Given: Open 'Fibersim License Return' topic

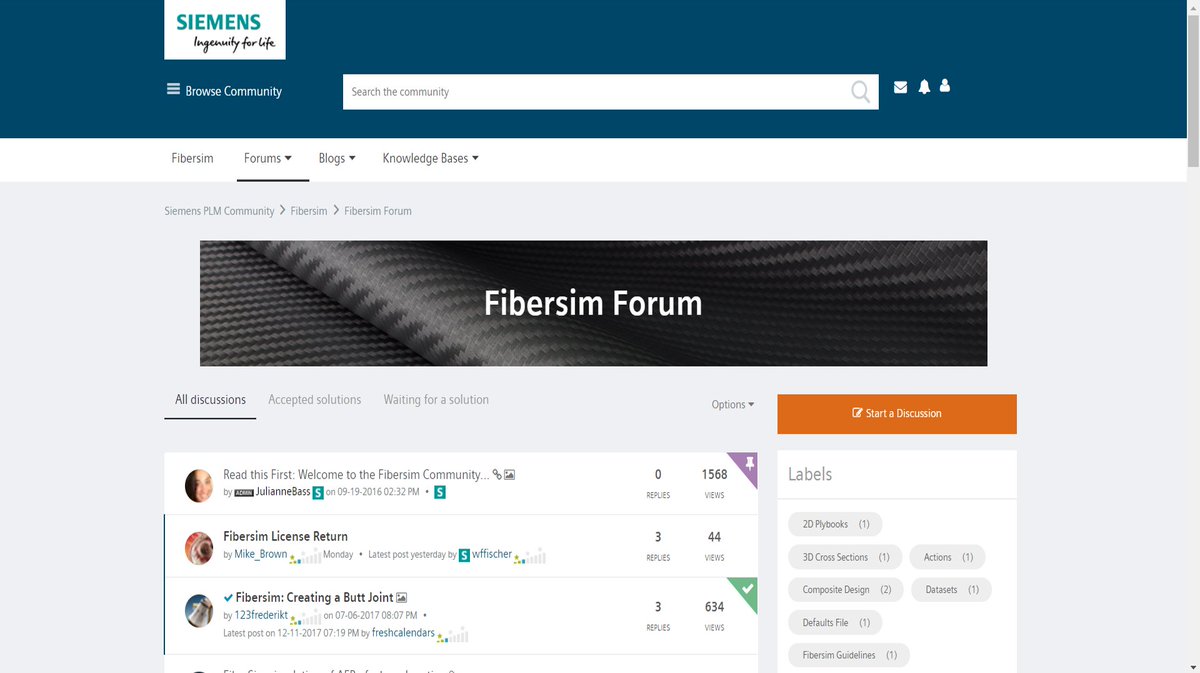Looking at the screenshot, I should click(x=286, y=537).
